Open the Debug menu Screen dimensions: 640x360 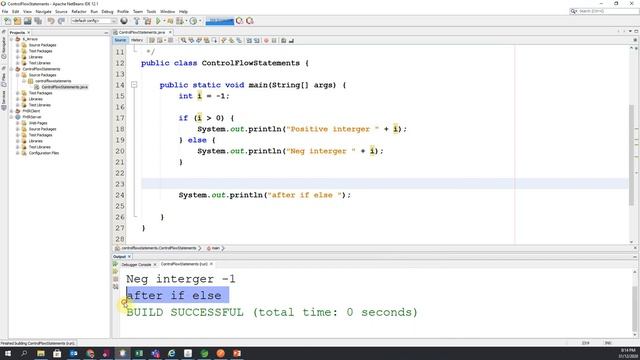click(107, 11)
